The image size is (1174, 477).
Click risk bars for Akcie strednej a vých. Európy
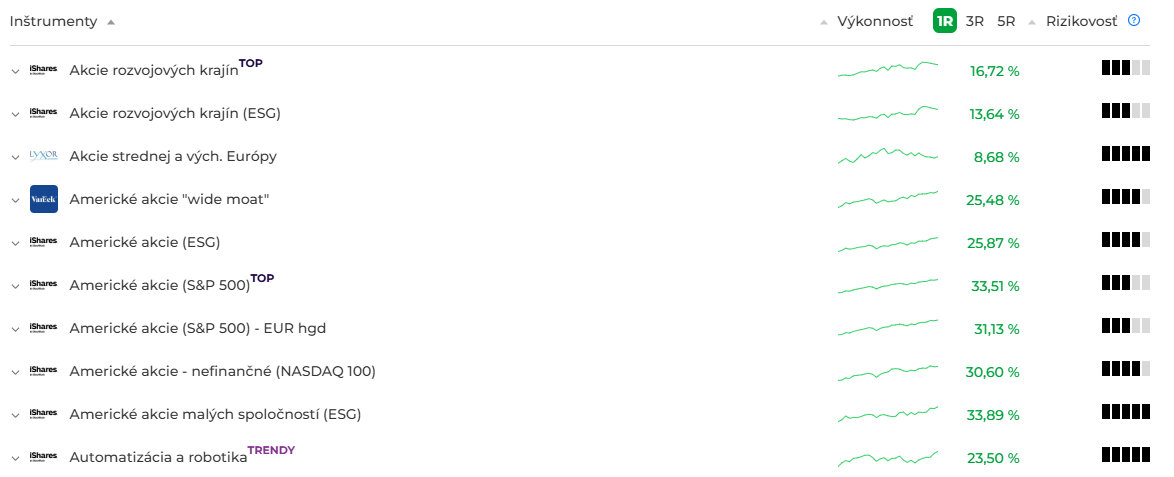point(1126,154)
